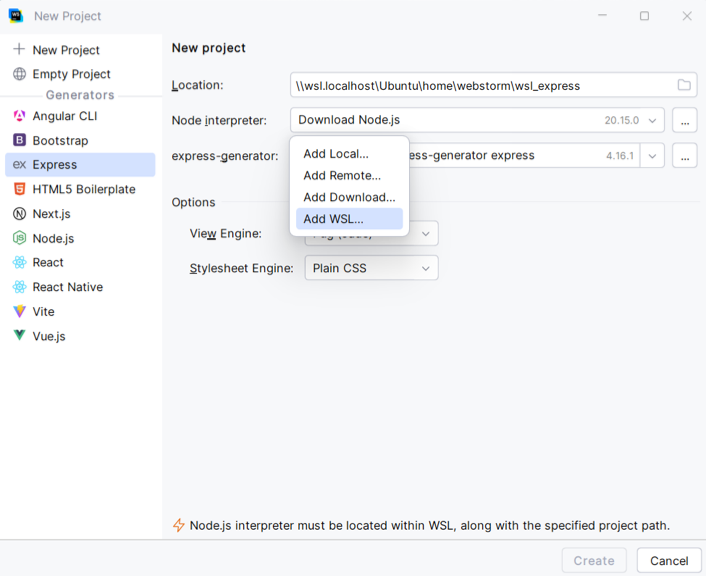
Task: Open the express-generator version dropdown
Action: pyautogui.click(x=653, y=156)
